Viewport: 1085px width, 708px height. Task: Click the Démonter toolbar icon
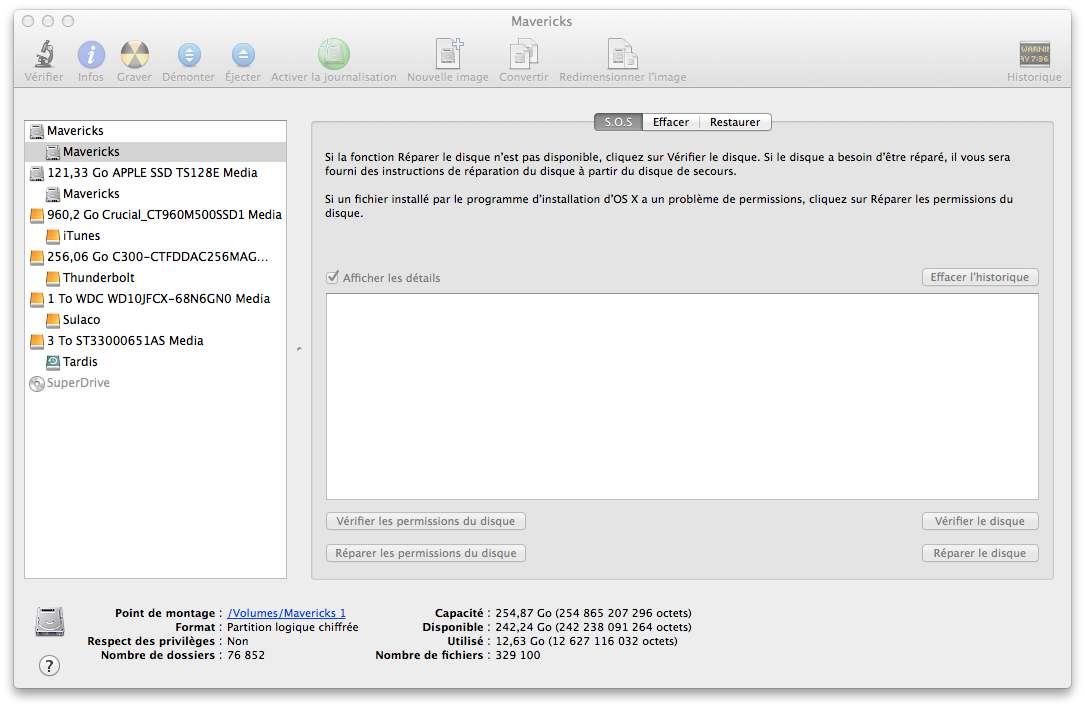[189, 55]
